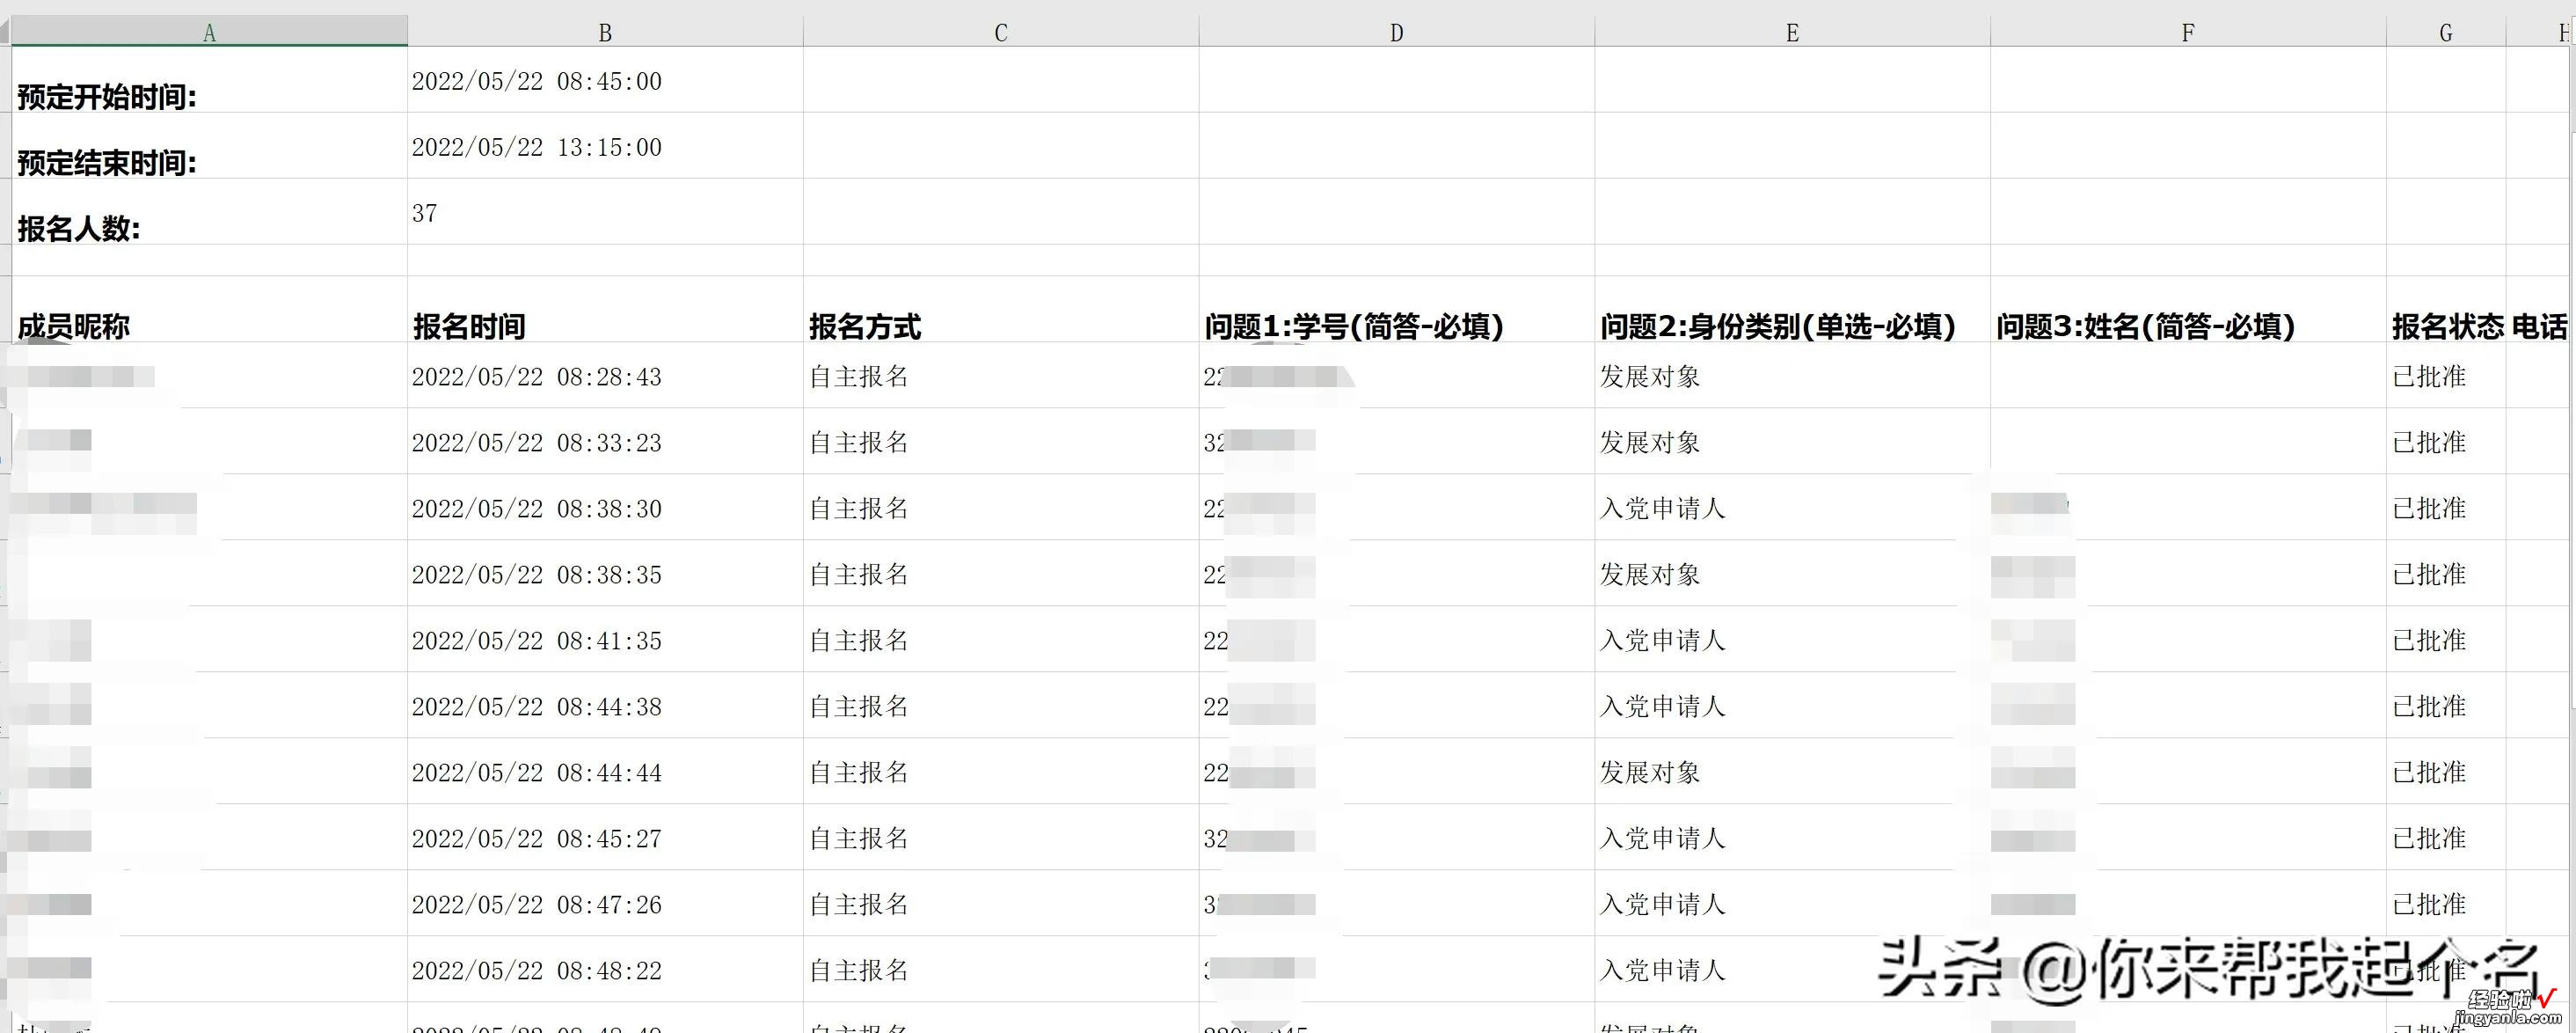Select signup time 2022/05/22 08:44:38

pos(605,705)
